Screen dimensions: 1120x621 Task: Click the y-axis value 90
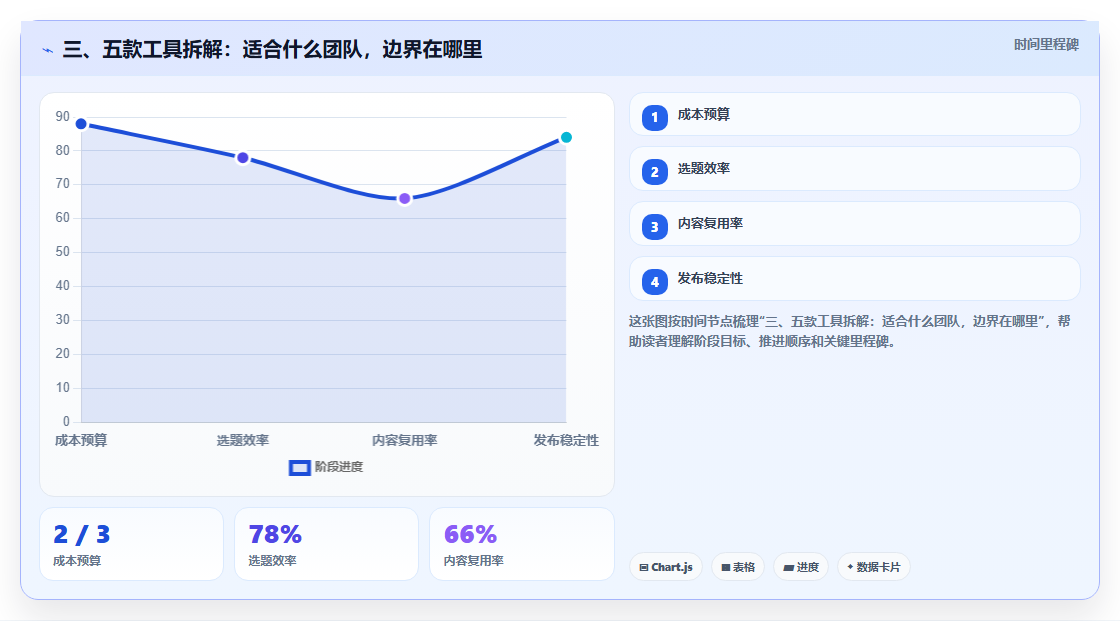pos(63,116)
